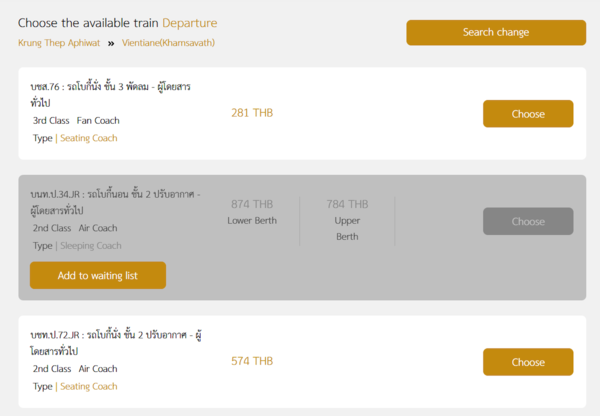The height and width of the screenshot is (416, 600).
Task: Click the 574 THB price
Action: click(x=252, y=361)
